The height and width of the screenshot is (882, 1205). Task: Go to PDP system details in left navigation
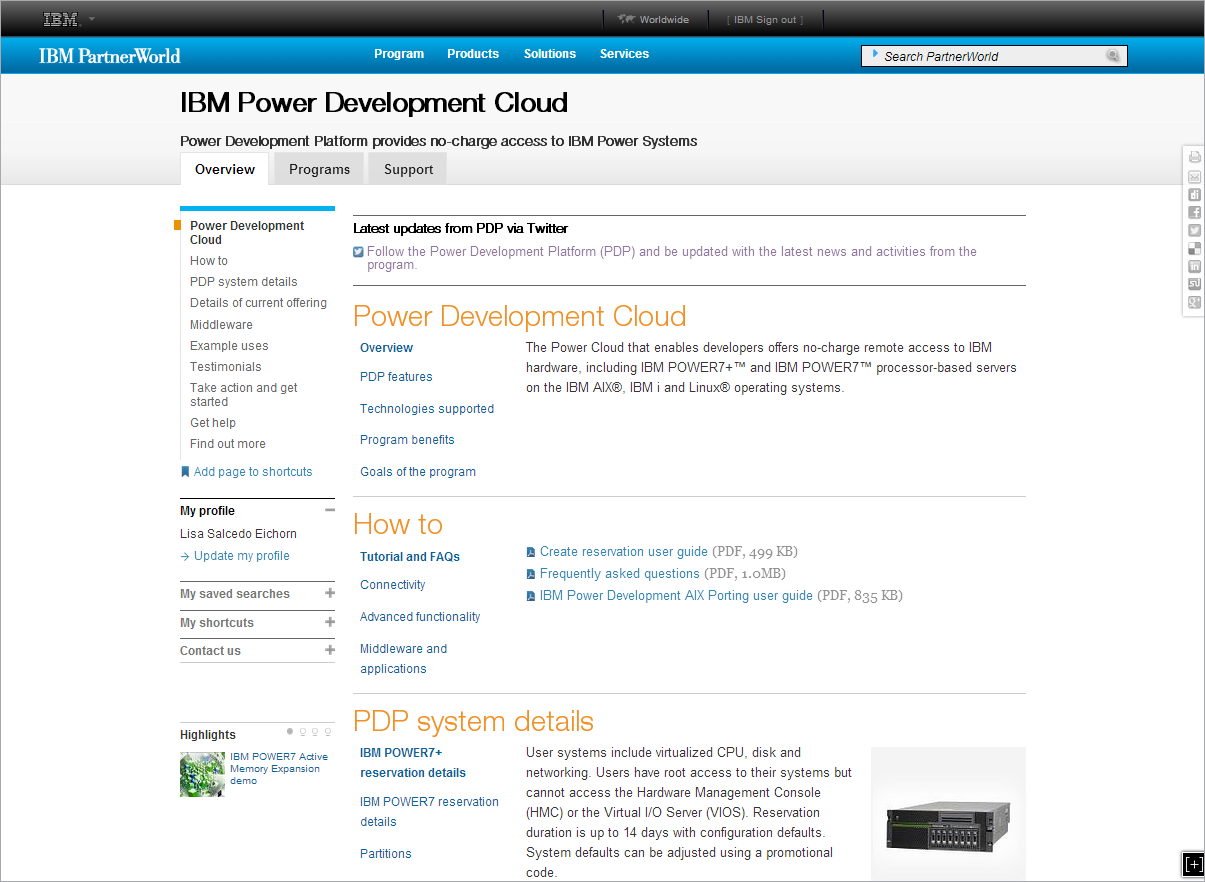point(244,282)
